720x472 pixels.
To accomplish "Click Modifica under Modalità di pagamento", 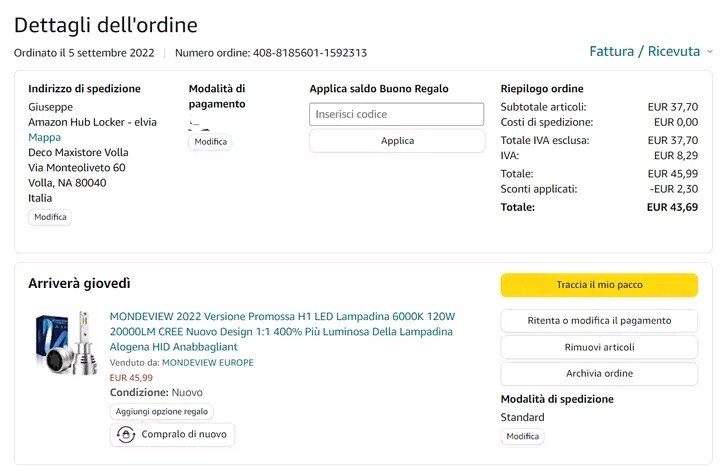I will coord(210,142).
